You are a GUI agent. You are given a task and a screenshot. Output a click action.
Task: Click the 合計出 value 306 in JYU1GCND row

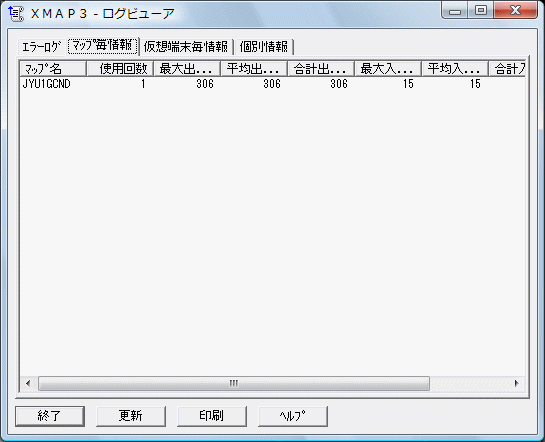[339, 84]
